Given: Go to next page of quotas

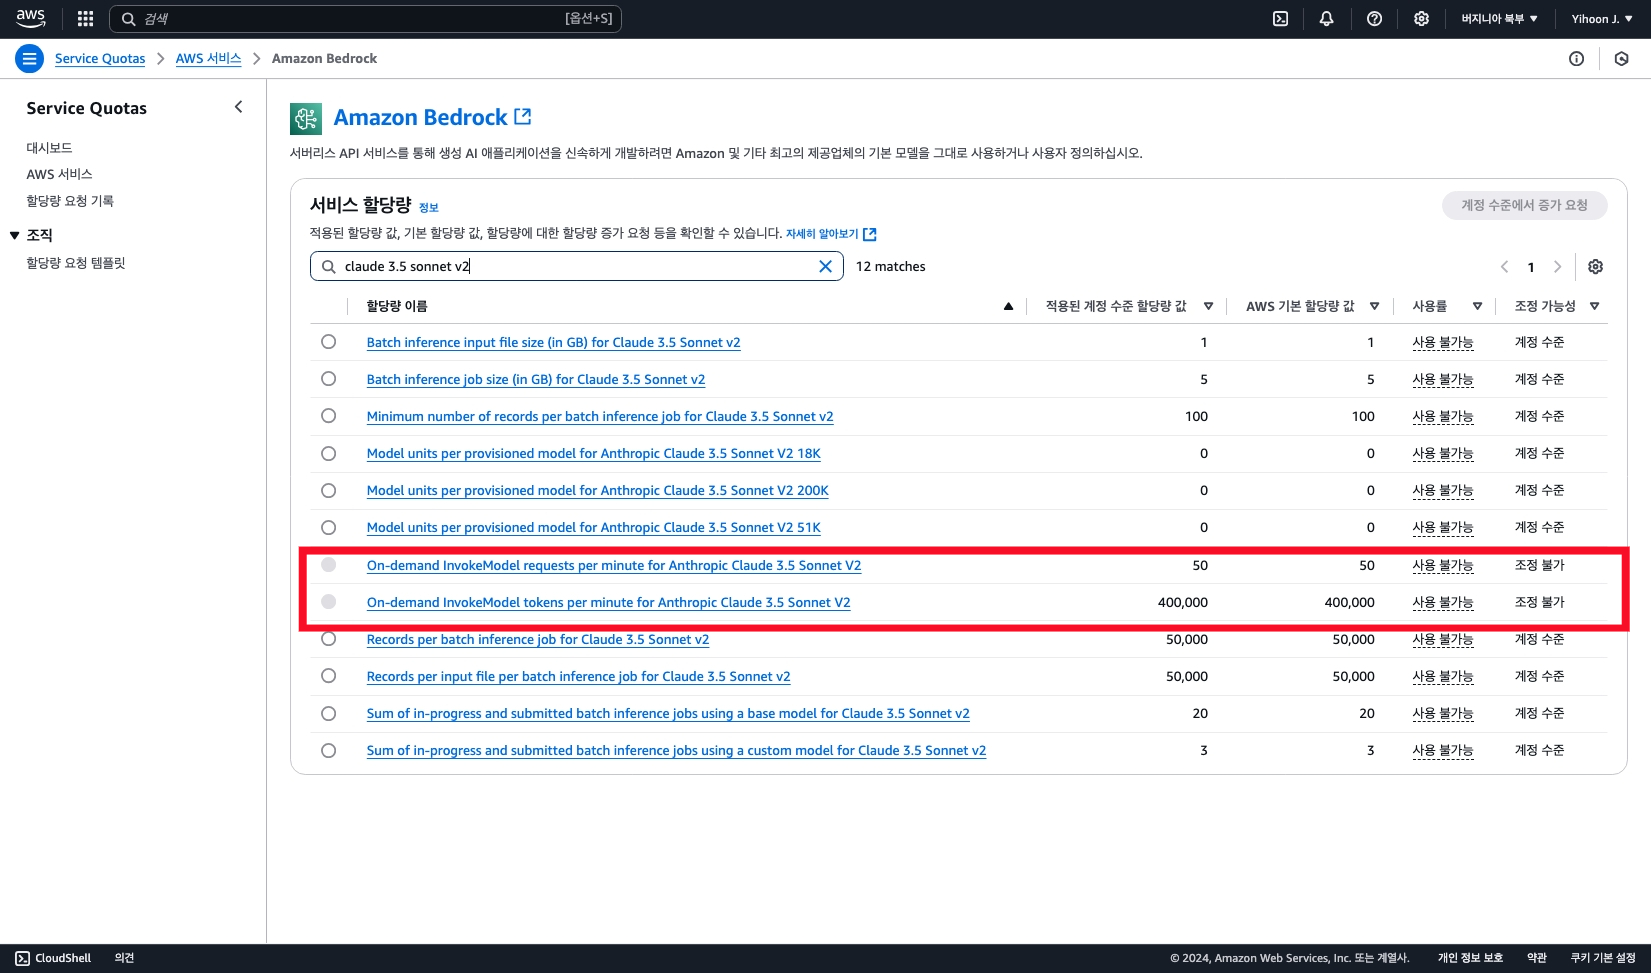Looking at the screenshot, I should pyautogui.click(x=1557, y=267).
